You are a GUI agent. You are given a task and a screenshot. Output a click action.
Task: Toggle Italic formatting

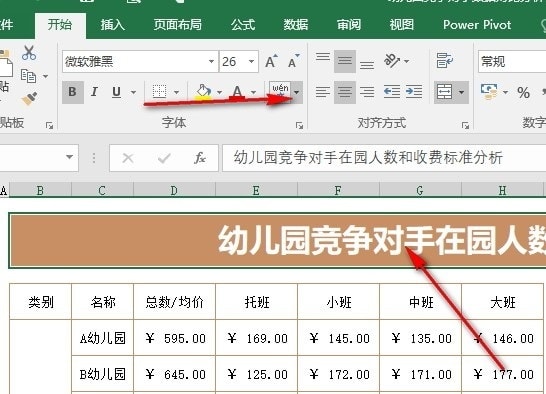[94, 92]
